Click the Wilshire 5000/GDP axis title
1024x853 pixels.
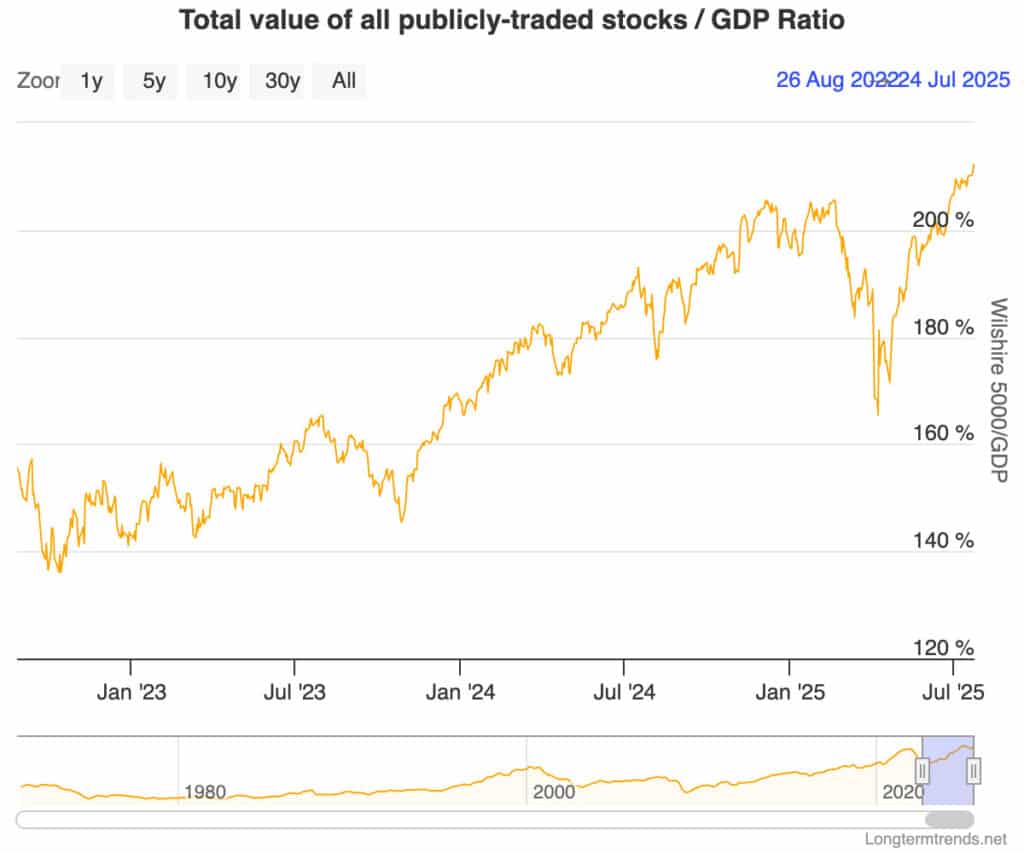click(x=996, y=392)
